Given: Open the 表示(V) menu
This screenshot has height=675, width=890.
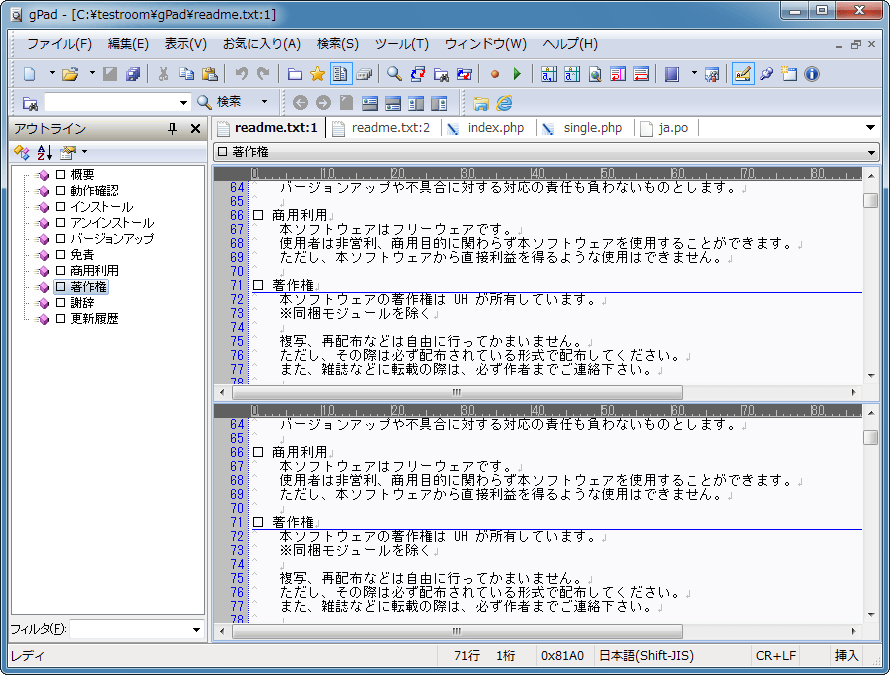Looking at the screenshot, I should [186, 44].
